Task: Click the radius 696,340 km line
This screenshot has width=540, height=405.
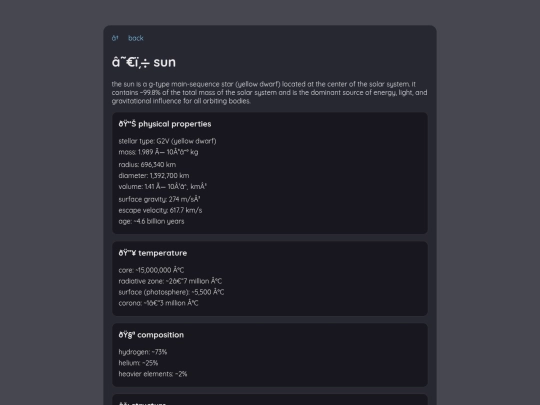Action: (x=147, y=165)
